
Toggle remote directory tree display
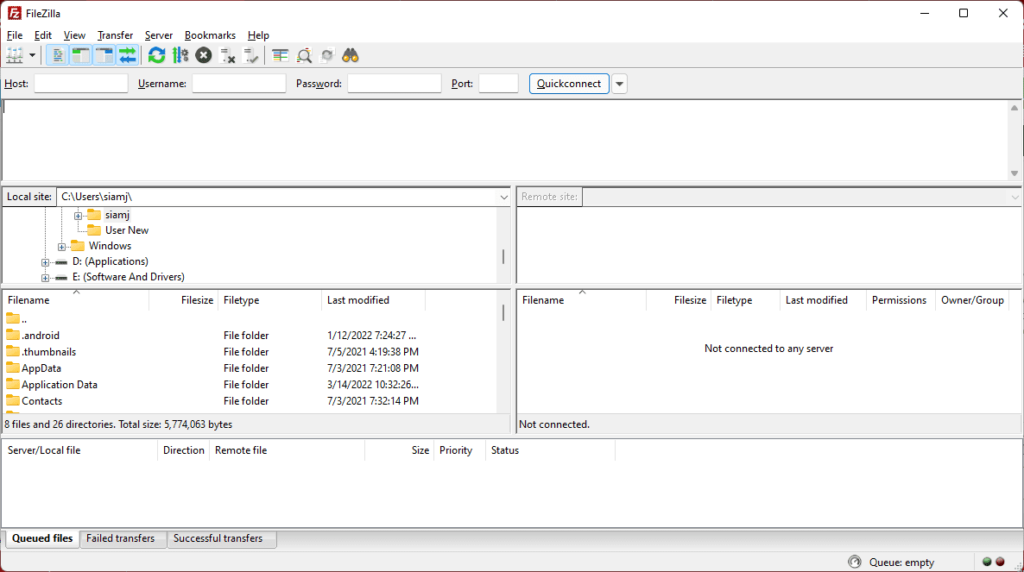(x=104, y=56)
